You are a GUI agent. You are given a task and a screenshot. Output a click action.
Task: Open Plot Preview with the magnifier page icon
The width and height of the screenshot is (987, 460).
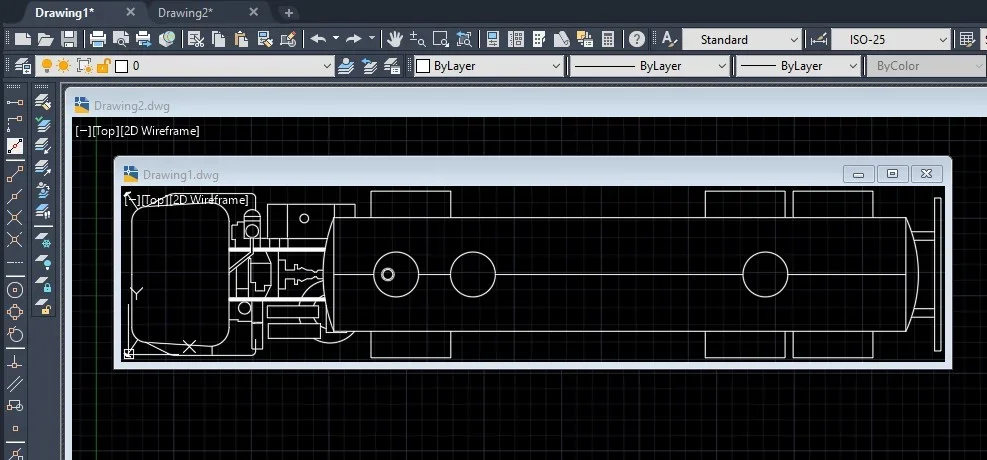(x=120, y=39)
